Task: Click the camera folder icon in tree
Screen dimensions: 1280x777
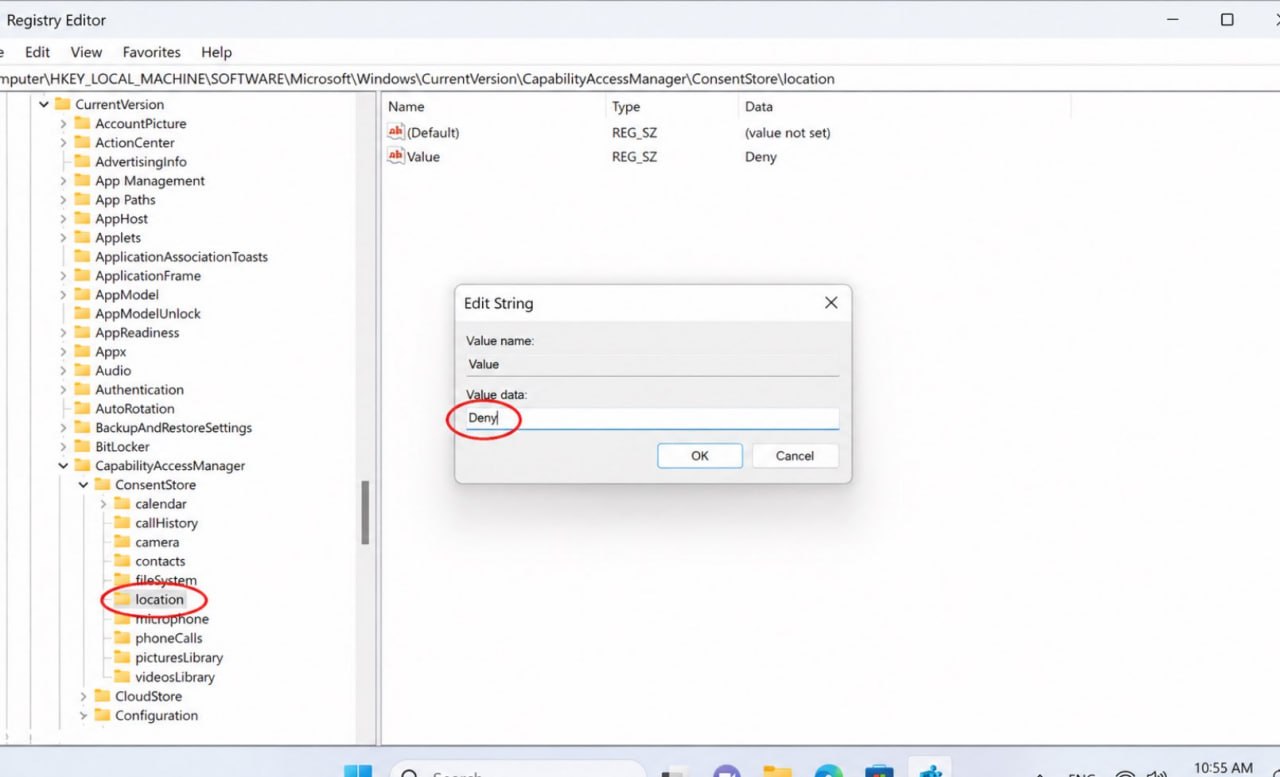Action: pos(122,542)
